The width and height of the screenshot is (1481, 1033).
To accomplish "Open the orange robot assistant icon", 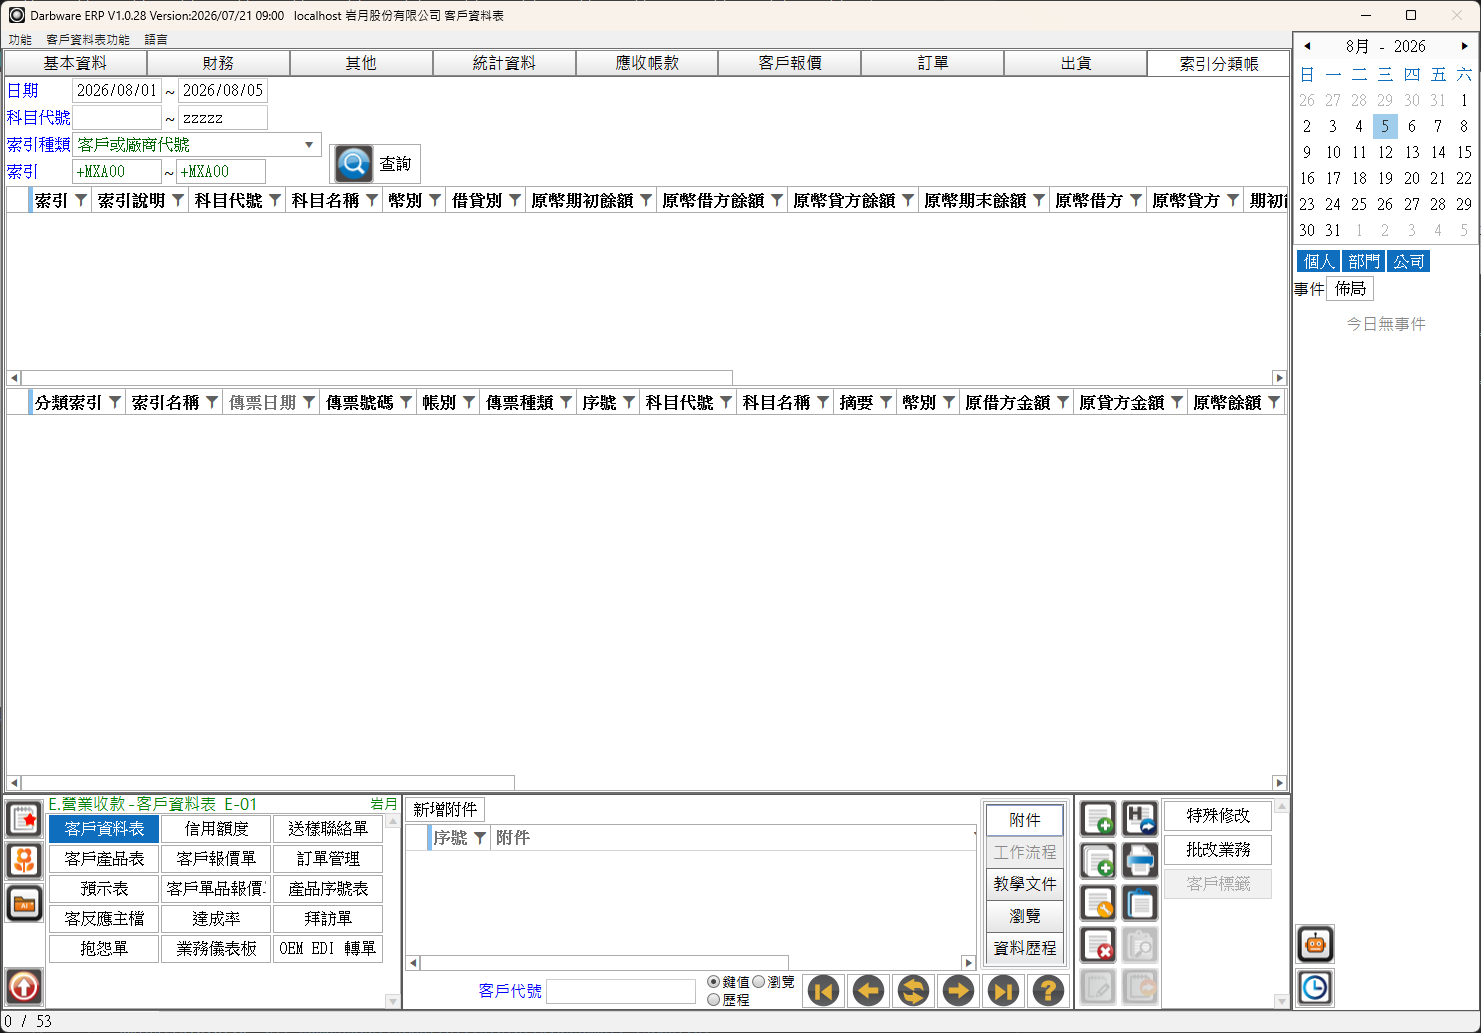I will click(x=1315, y=944).
